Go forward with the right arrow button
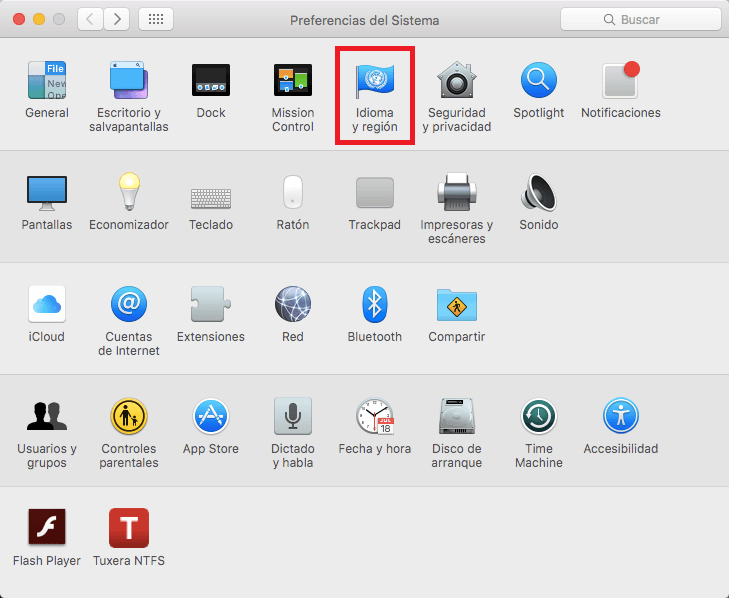The height and width of the screenshot is (598, 729). tap(116, 19)
